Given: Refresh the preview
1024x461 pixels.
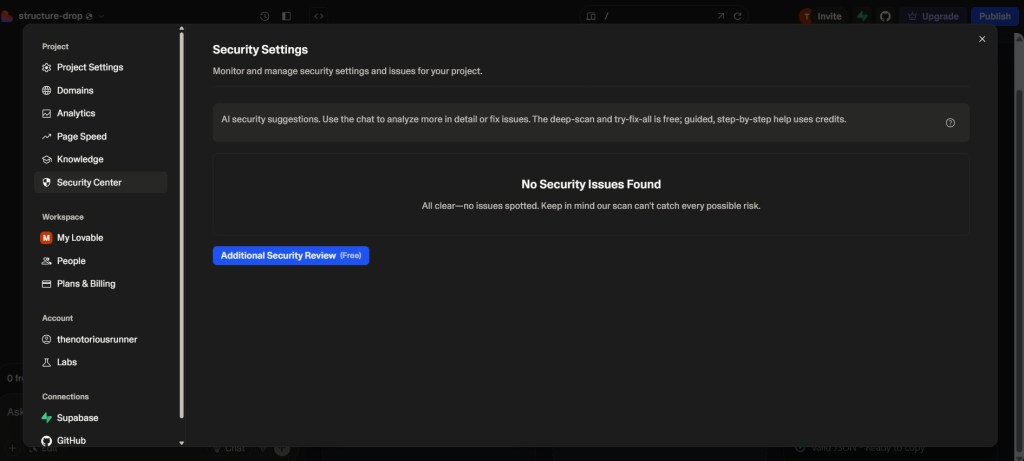Looking at the screenshot, I should click(x=737, y=16).
